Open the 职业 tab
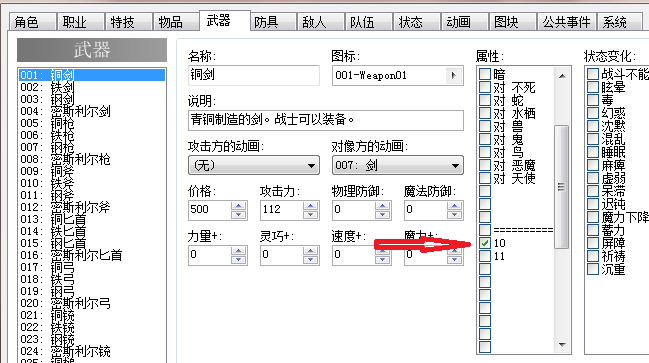 (80, 22)
